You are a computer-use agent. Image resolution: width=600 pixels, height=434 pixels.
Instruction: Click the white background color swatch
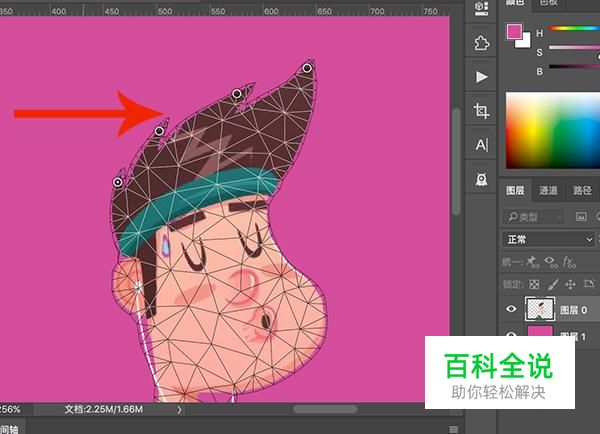click(x=525, y=42)
